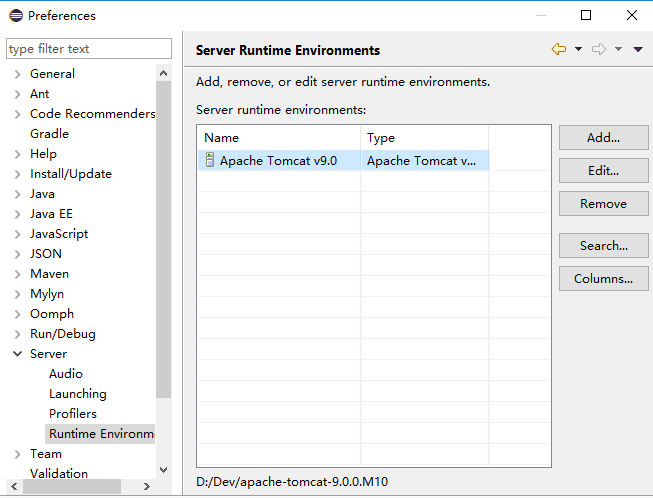Collapse the Server tree node
The height and width of the screenshot is (498, 653).
17,354
